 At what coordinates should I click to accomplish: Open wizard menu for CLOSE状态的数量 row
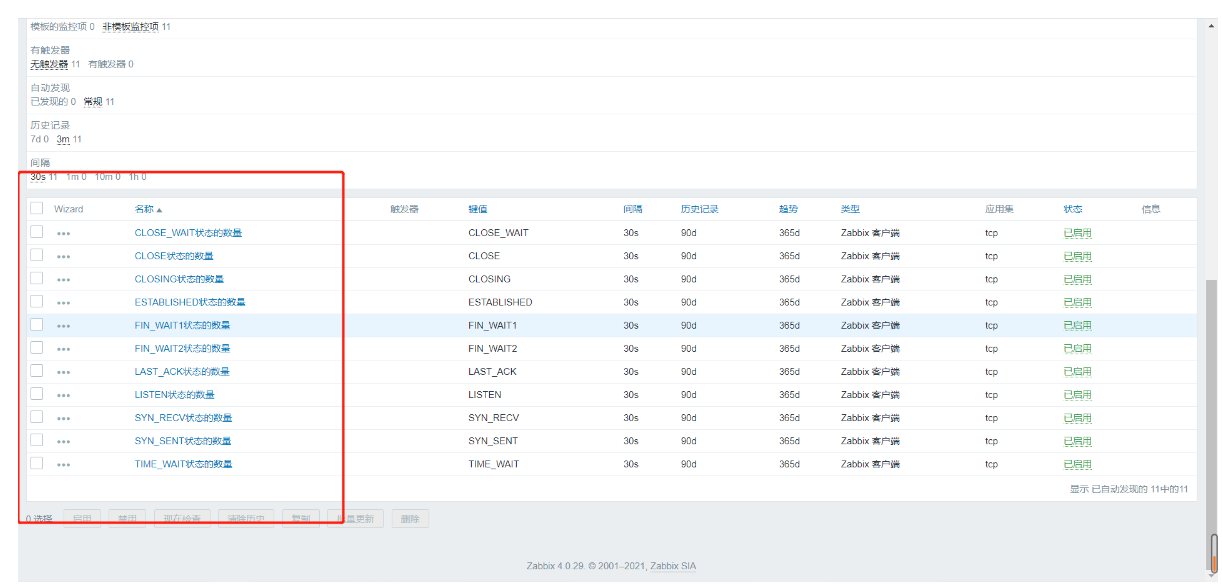(x=63, y=256)
